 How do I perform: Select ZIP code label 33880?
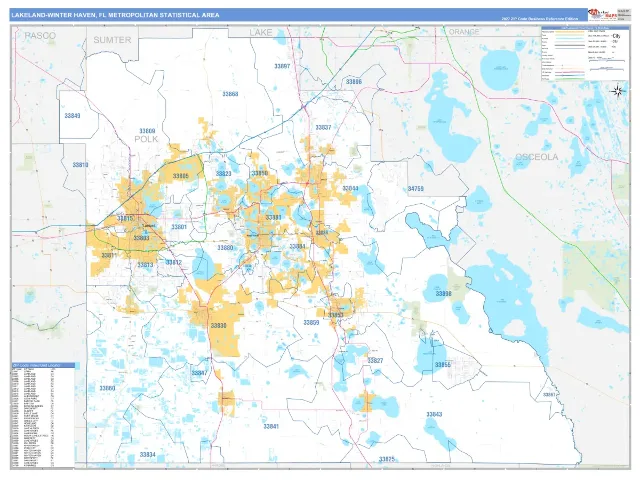point(225,248)
